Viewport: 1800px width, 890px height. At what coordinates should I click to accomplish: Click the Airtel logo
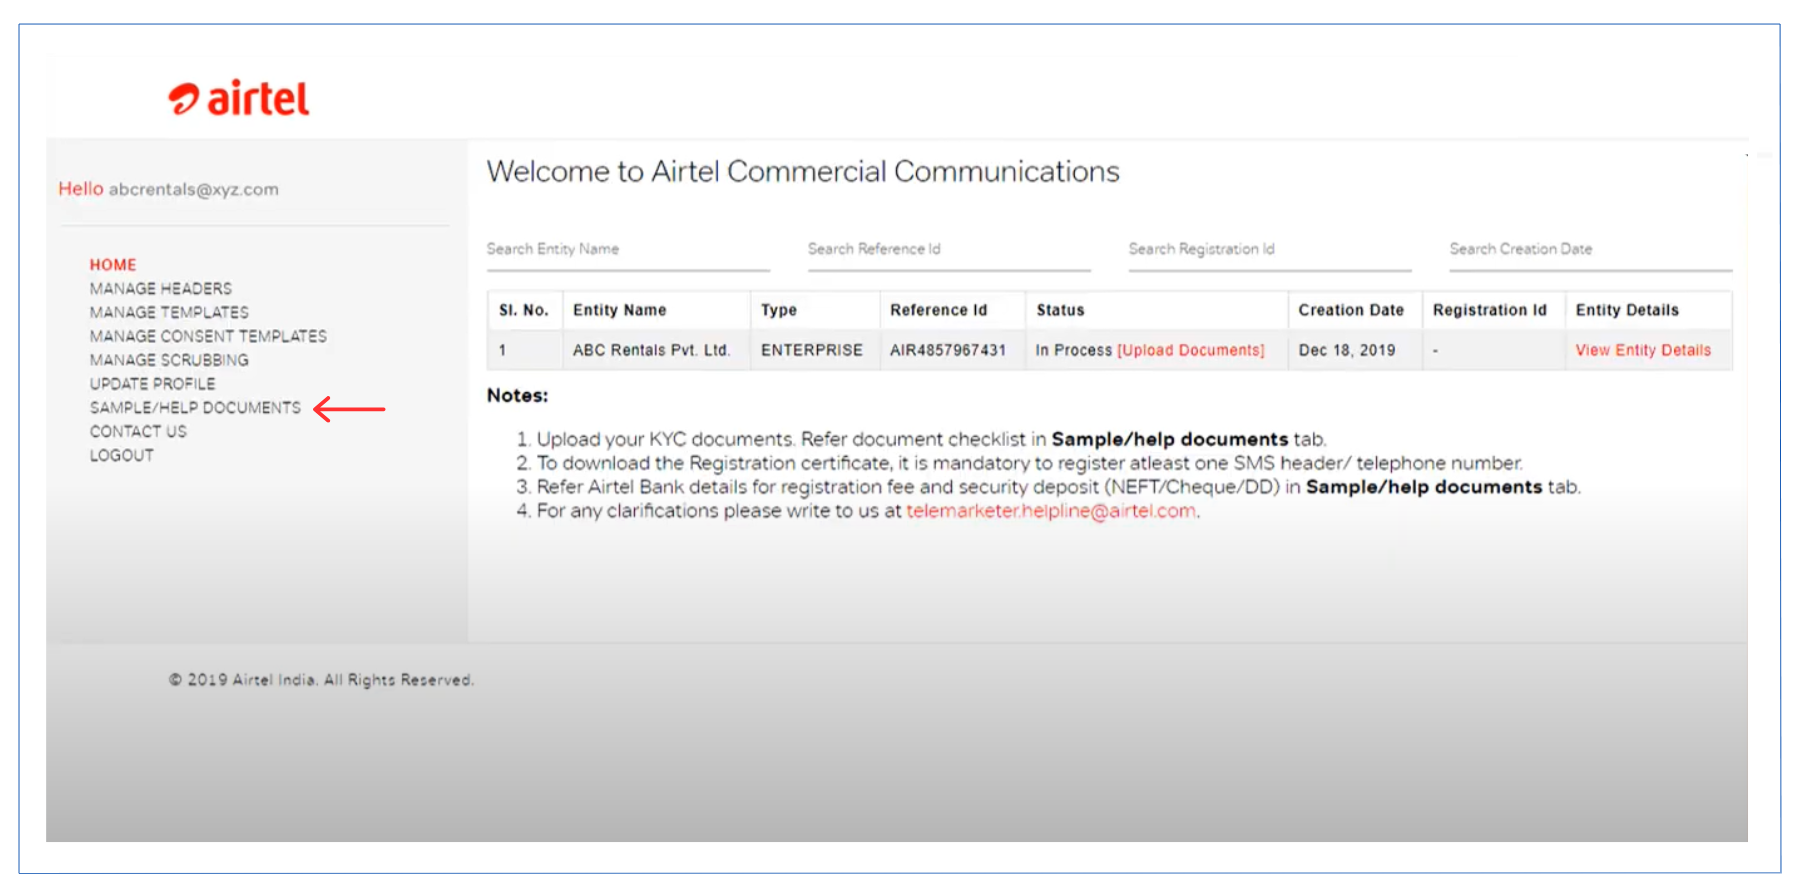coord(239,98)
